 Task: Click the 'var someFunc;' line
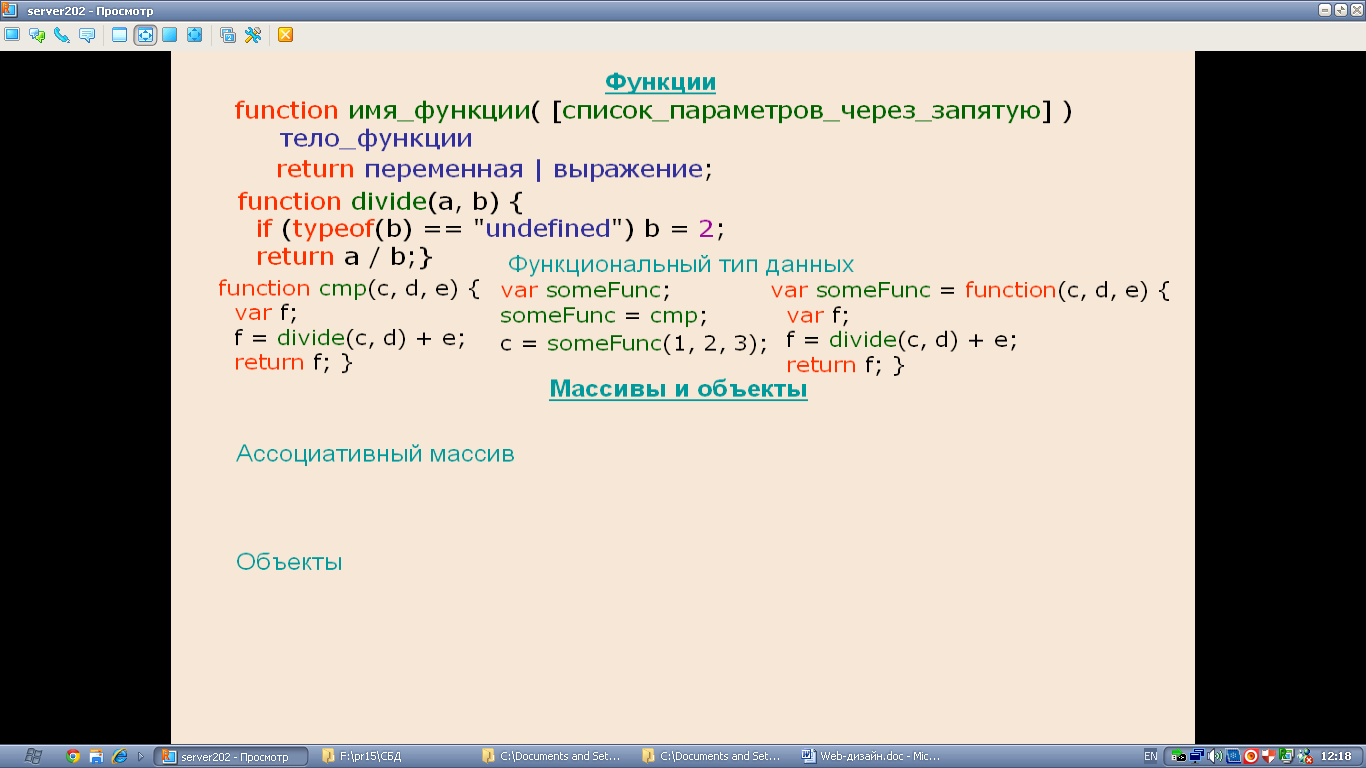pyautogui.click(x=585, y=291)
